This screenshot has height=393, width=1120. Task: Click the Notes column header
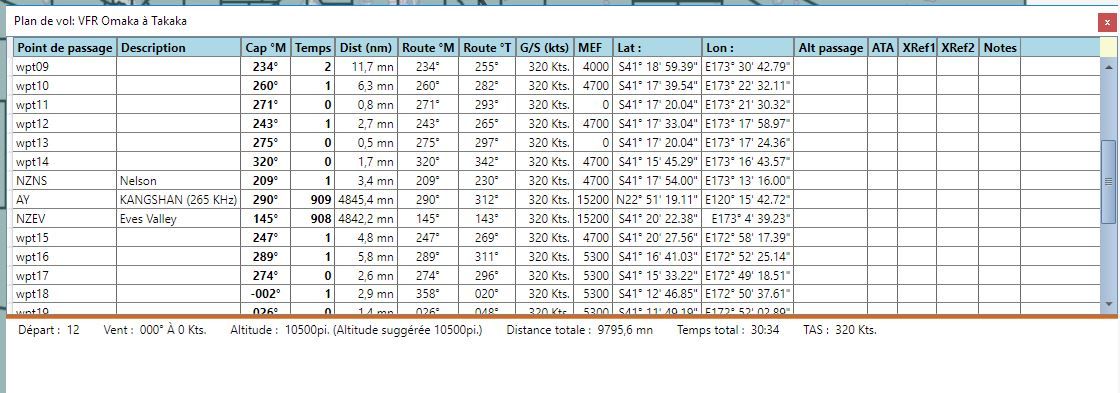click(1000, 48)
